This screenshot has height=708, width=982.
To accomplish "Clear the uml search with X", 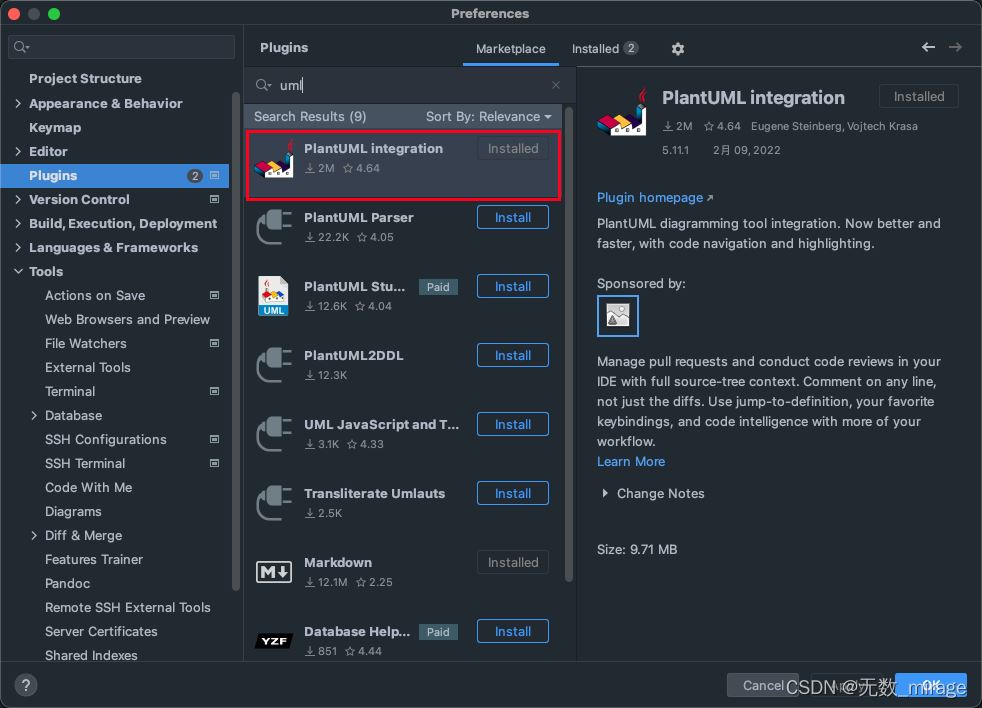I will [x=556, y=85].
